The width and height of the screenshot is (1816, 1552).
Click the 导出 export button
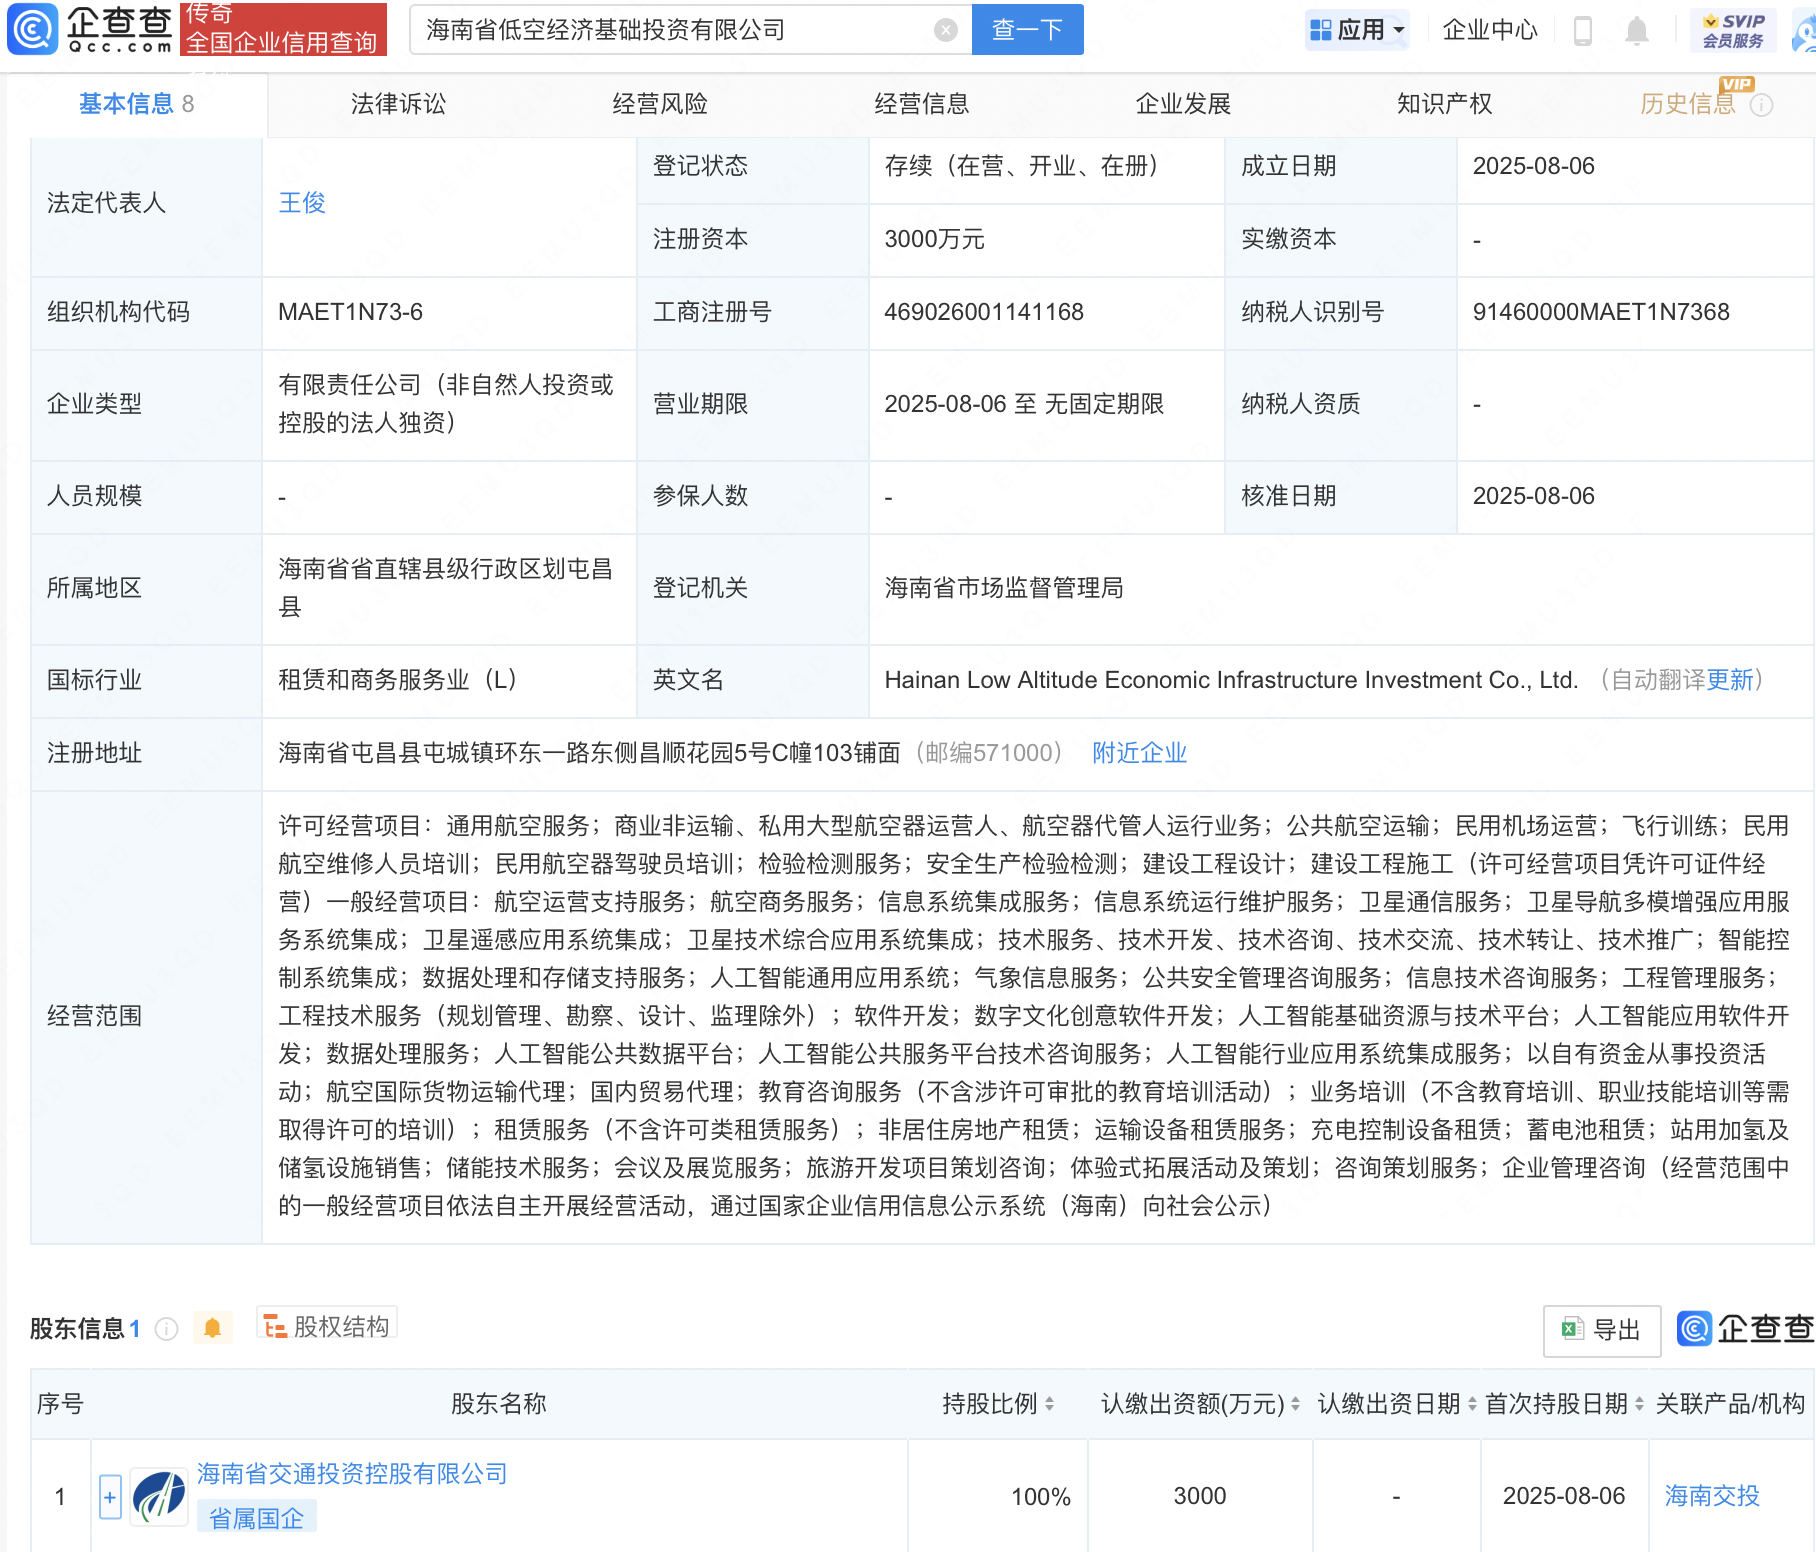click(1601, 1330)
